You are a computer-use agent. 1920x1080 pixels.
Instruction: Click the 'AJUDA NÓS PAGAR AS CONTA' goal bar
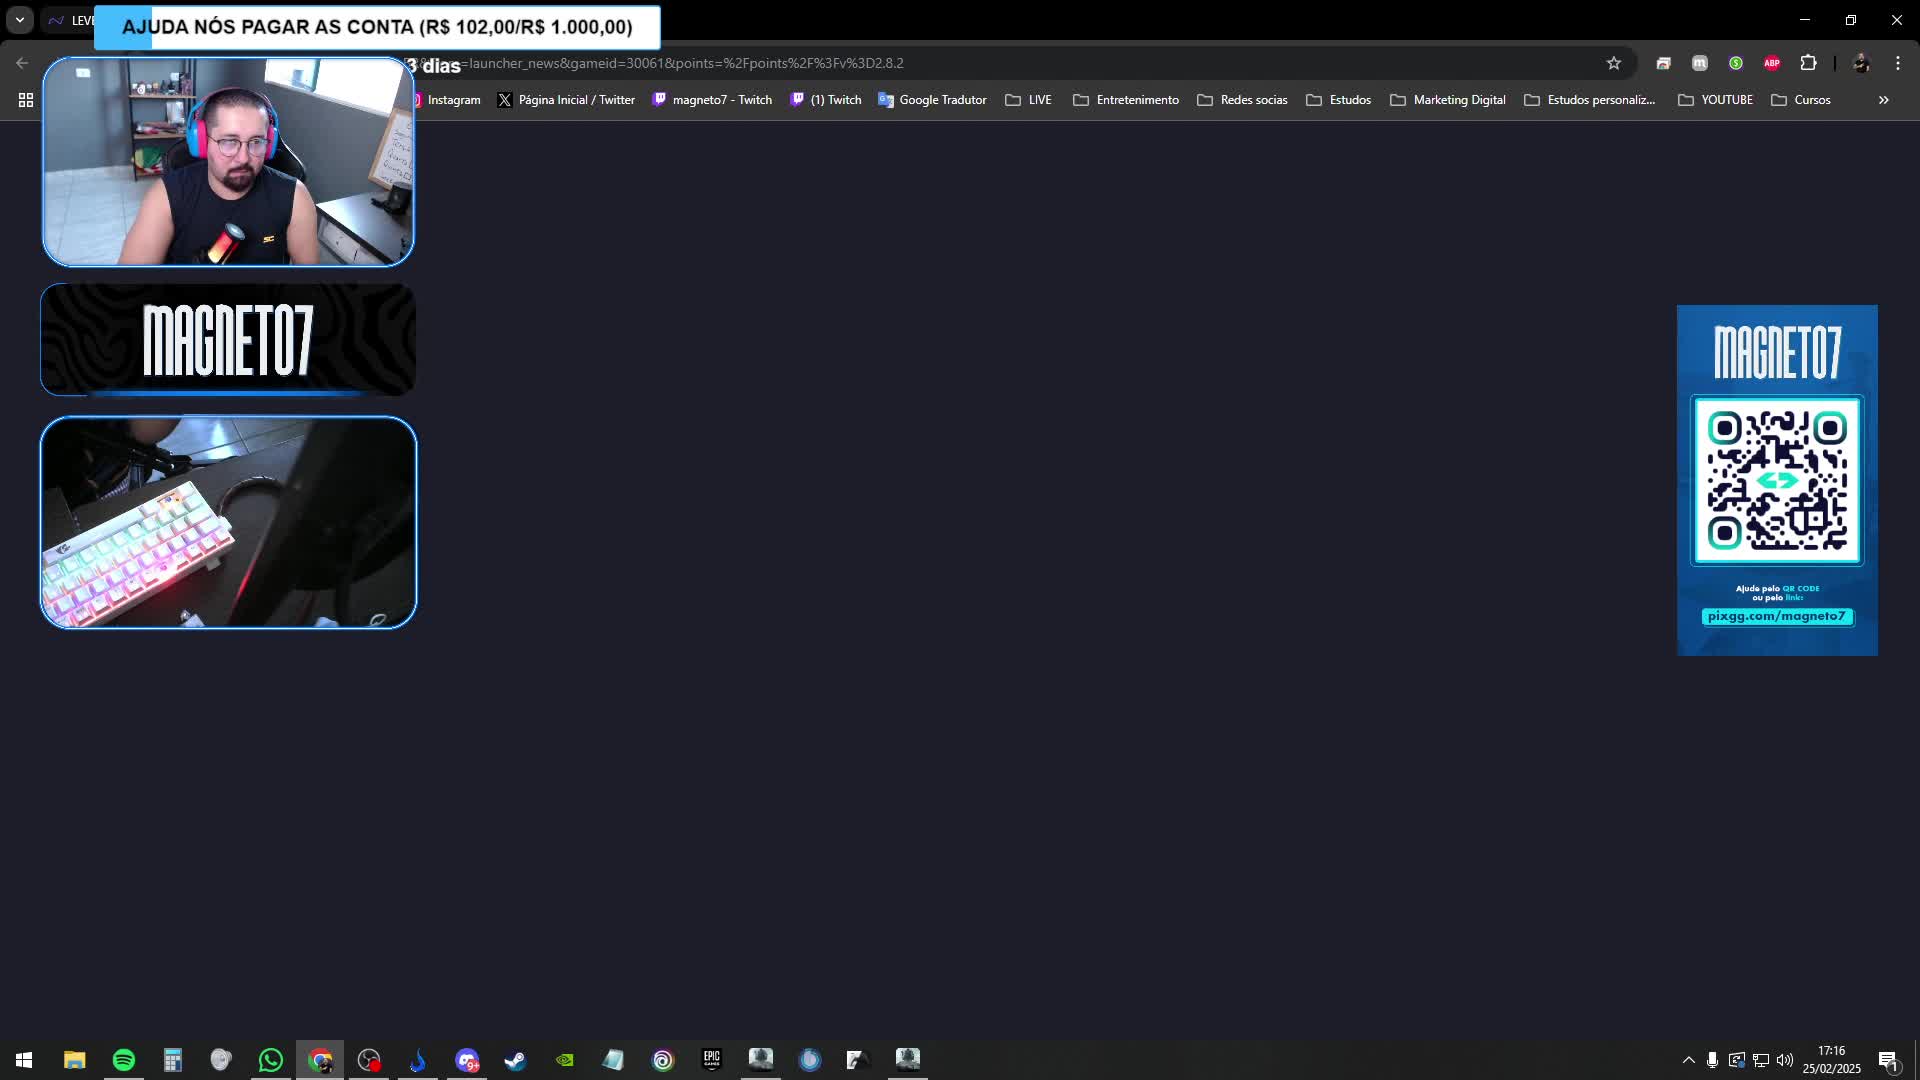[x=377, y=27]
